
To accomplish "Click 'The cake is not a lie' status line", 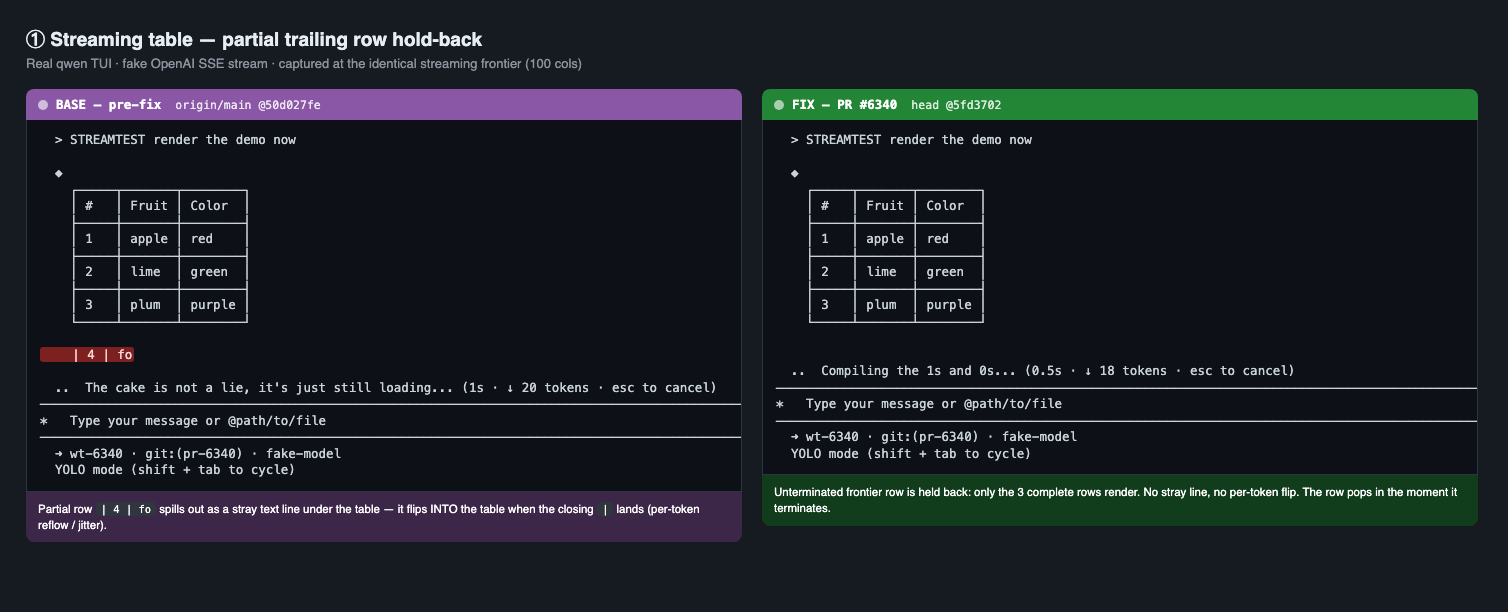I will coord(386,388).
